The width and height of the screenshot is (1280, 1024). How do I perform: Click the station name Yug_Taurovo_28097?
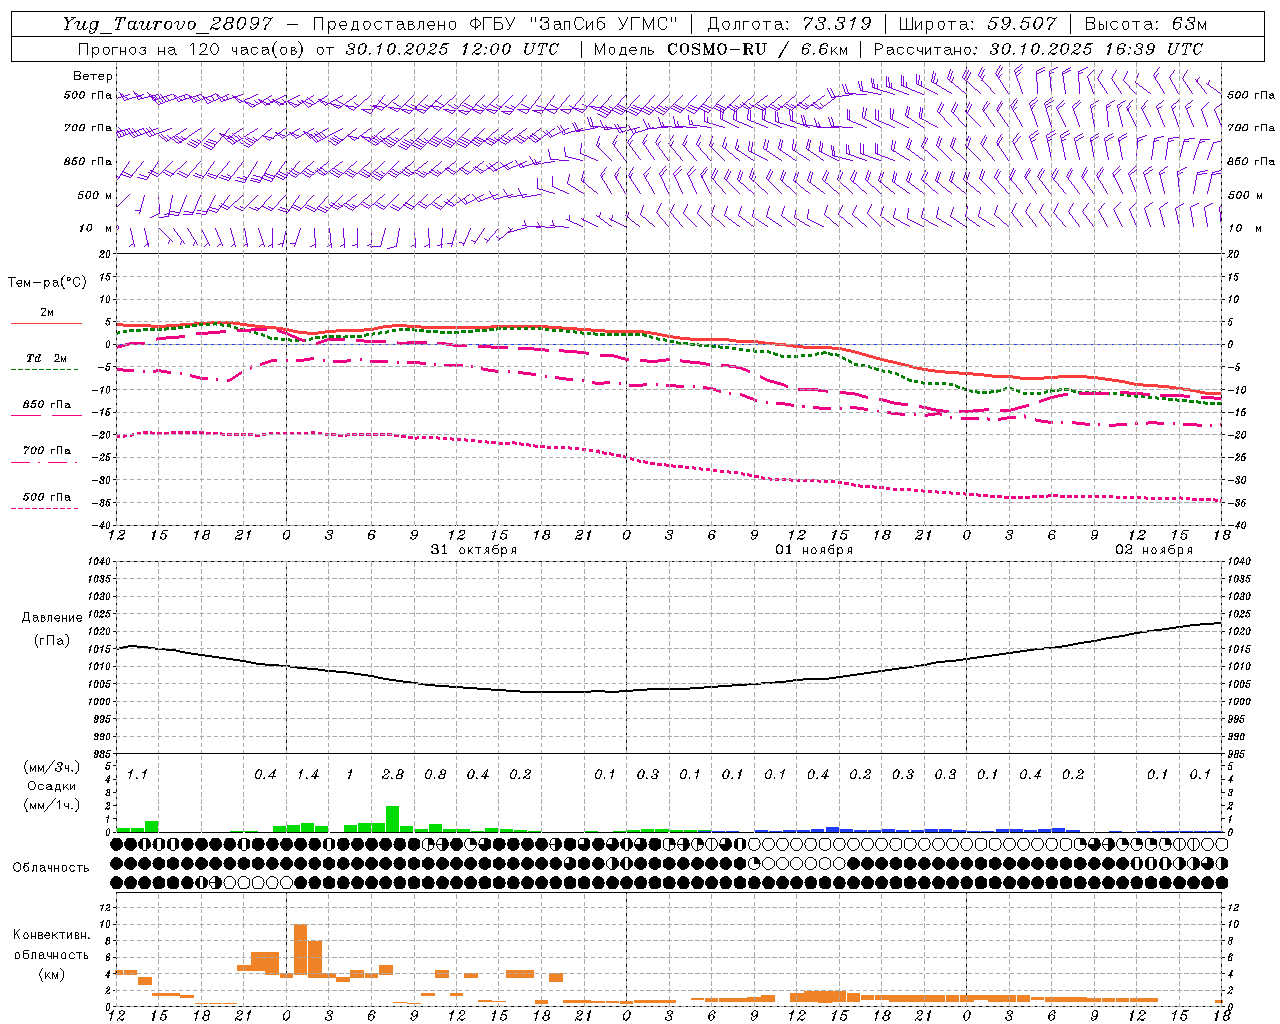click(167, 24)
